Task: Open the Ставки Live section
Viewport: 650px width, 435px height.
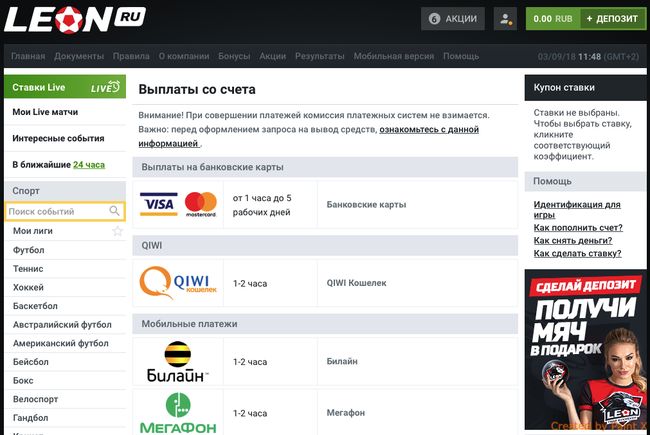Action: point(65,87)
